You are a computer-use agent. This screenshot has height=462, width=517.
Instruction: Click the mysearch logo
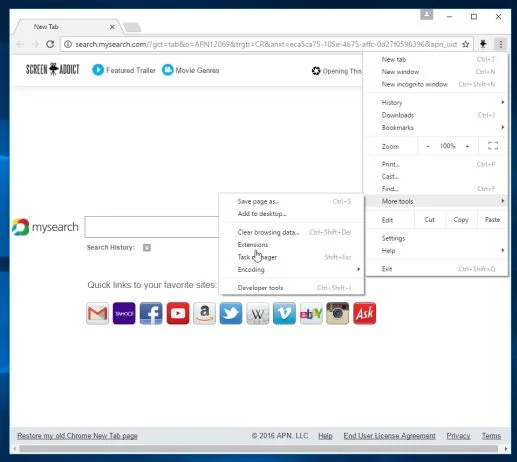[45, 227]
